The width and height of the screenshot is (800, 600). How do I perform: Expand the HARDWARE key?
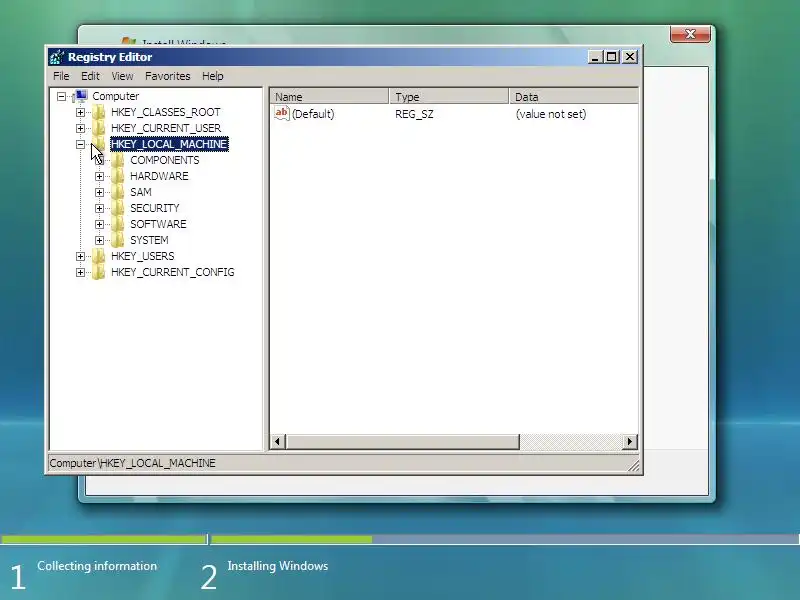point(99,177)
